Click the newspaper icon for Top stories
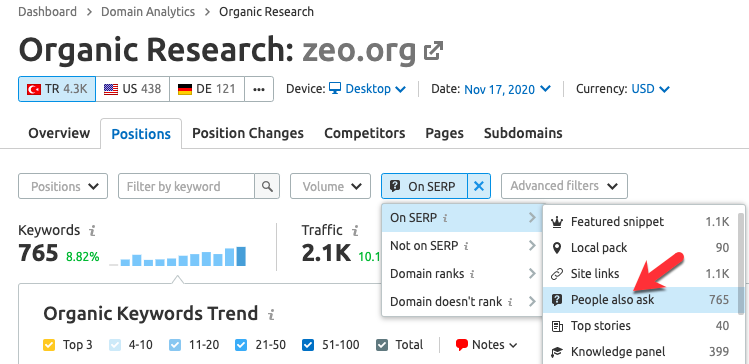749x364 pixels. pyautogui.click(x=557, y=326)
